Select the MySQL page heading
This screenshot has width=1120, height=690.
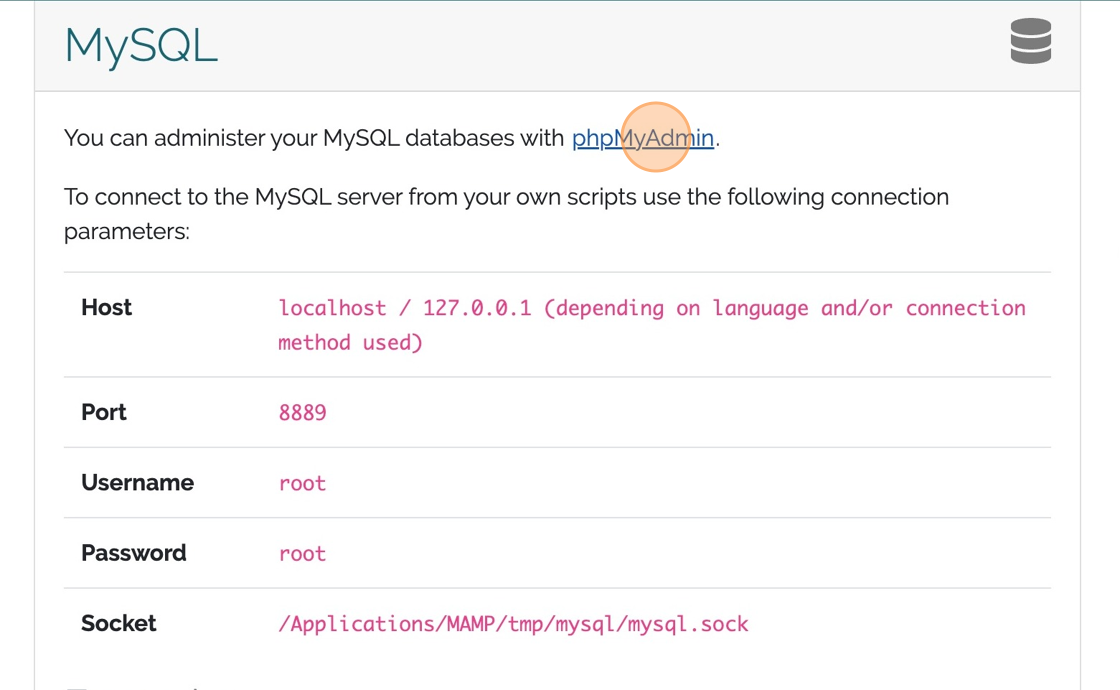tap(139, 45)
